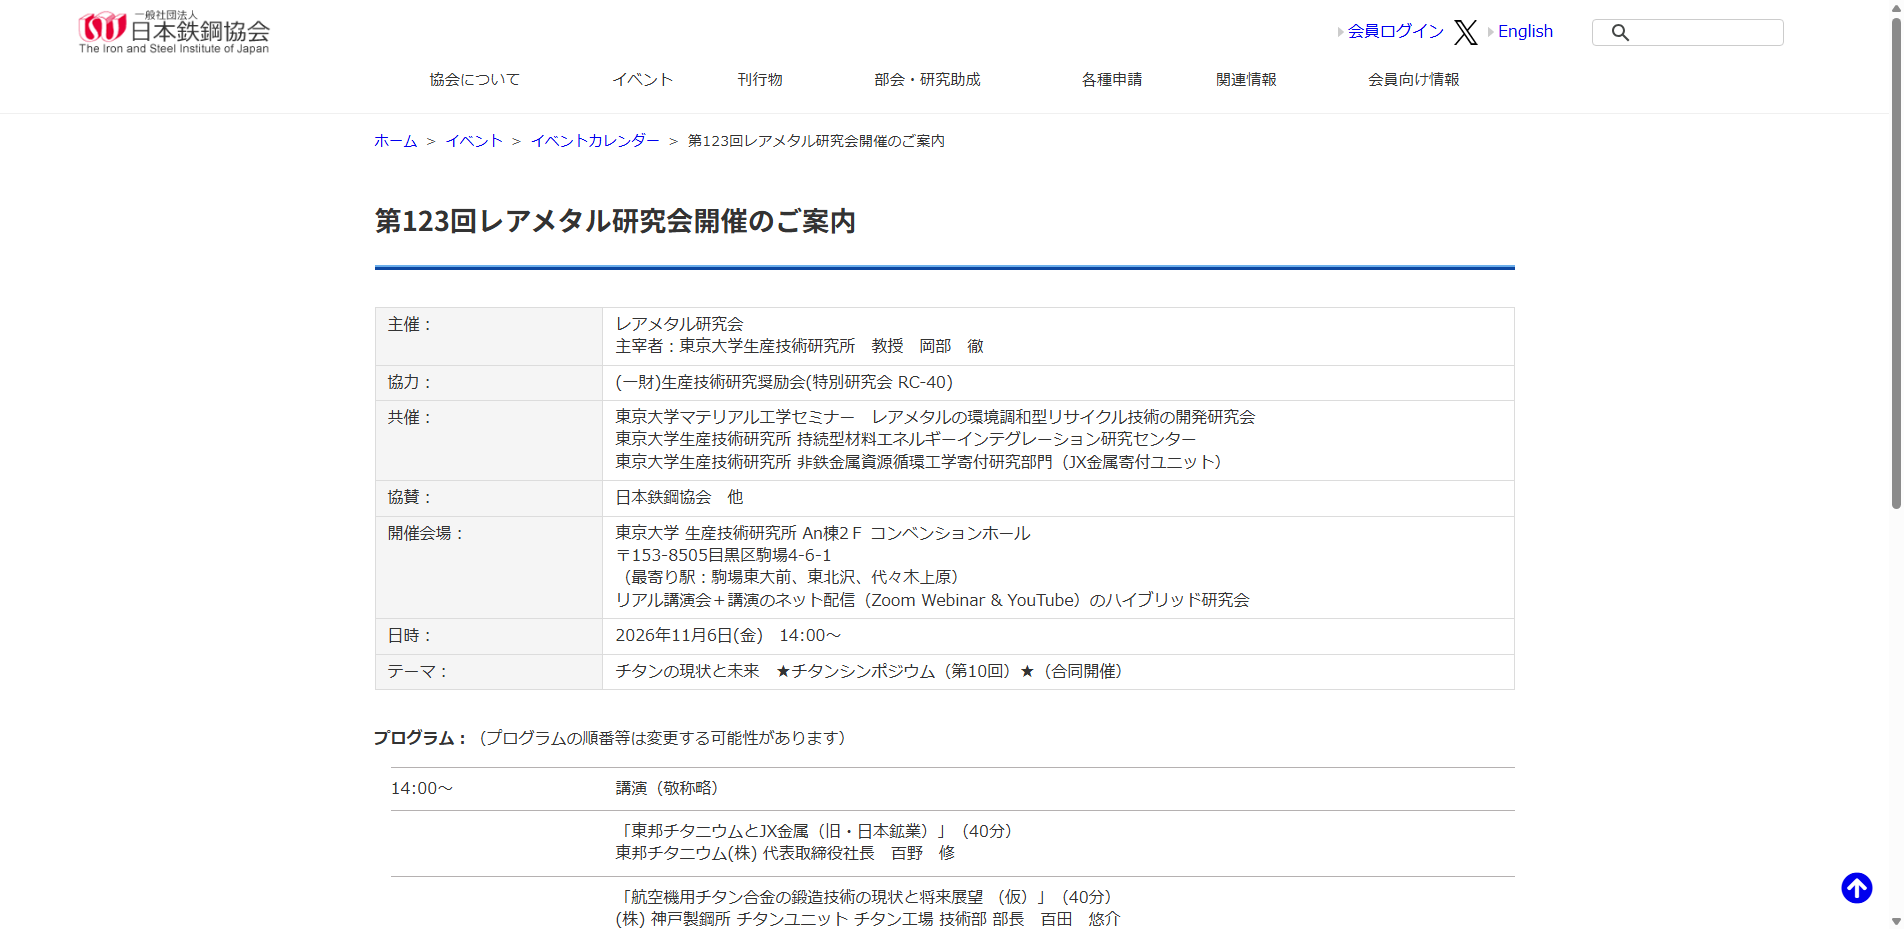The height and width of the screenshot is (929, 1904).
Task: Open the 会員ログイン link
Action: 1395,31
